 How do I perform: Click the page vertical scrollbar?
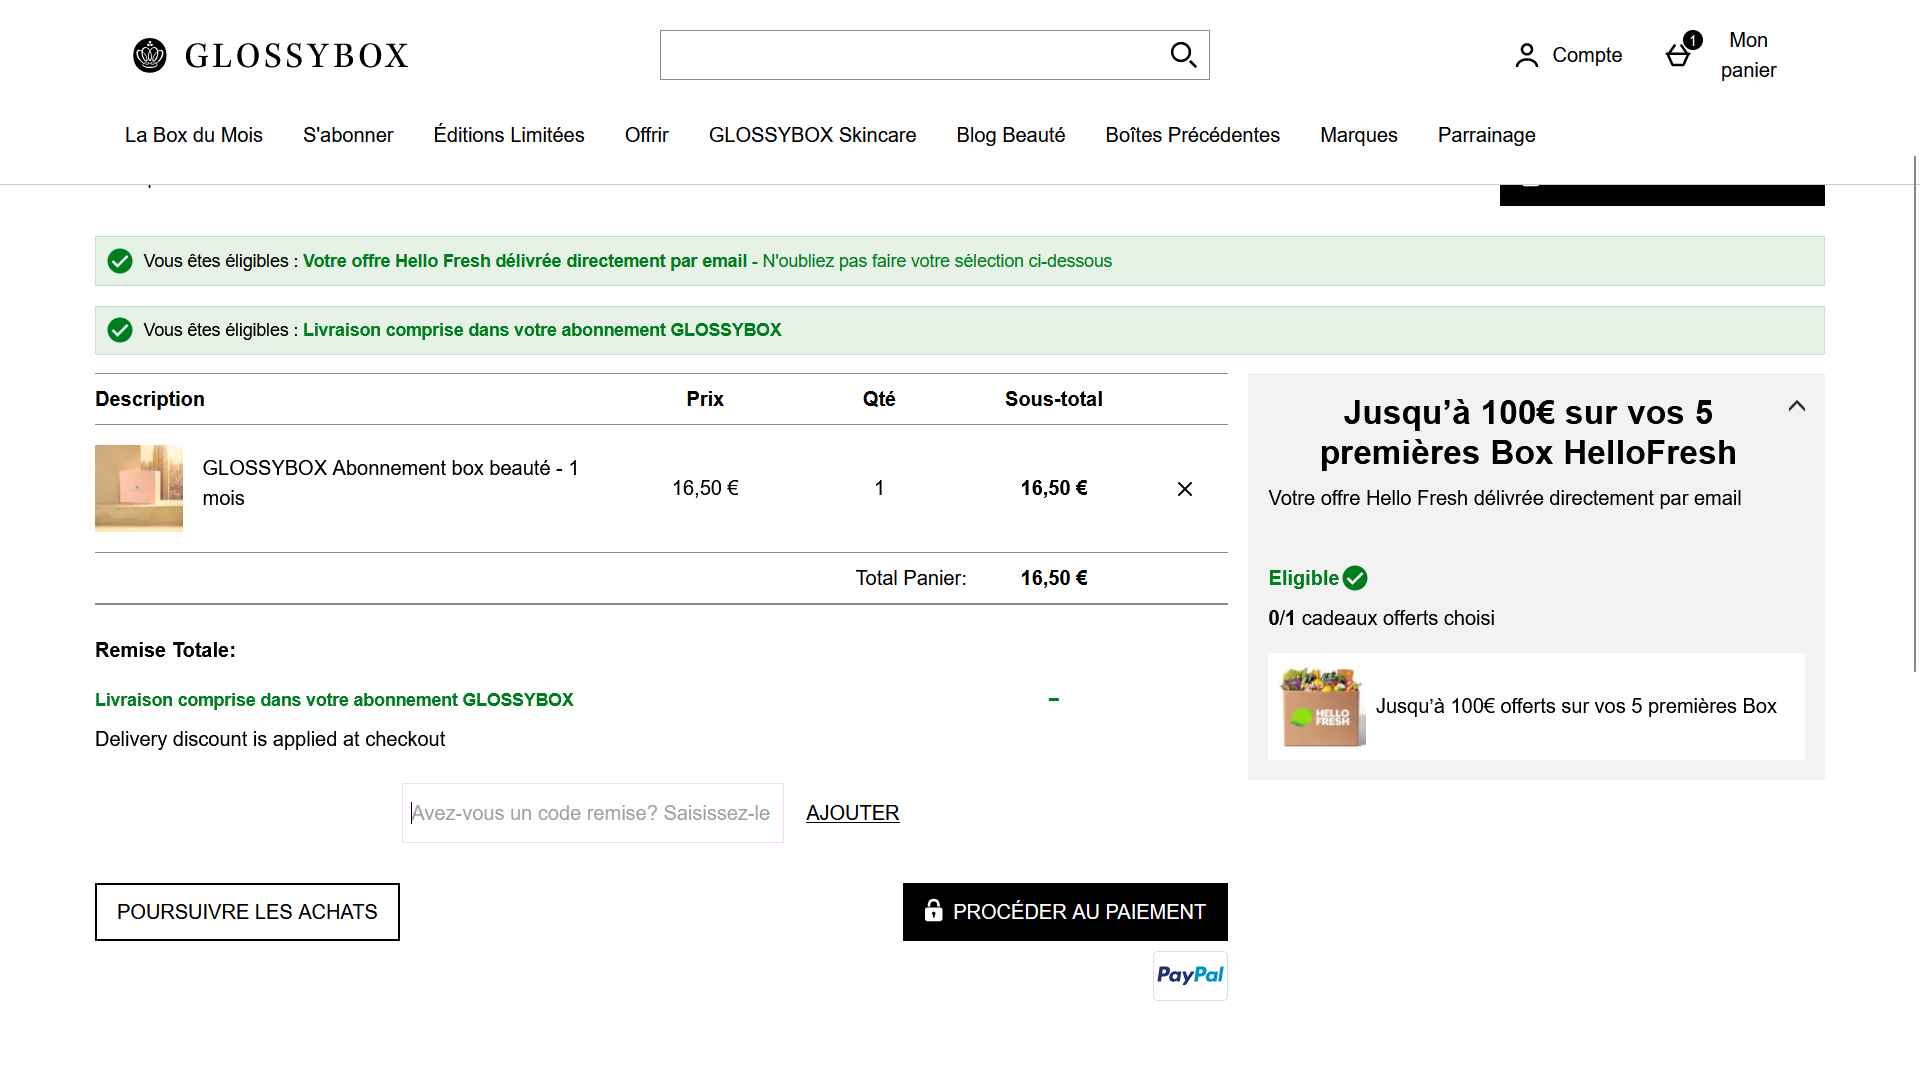[x=1915, y=413]
